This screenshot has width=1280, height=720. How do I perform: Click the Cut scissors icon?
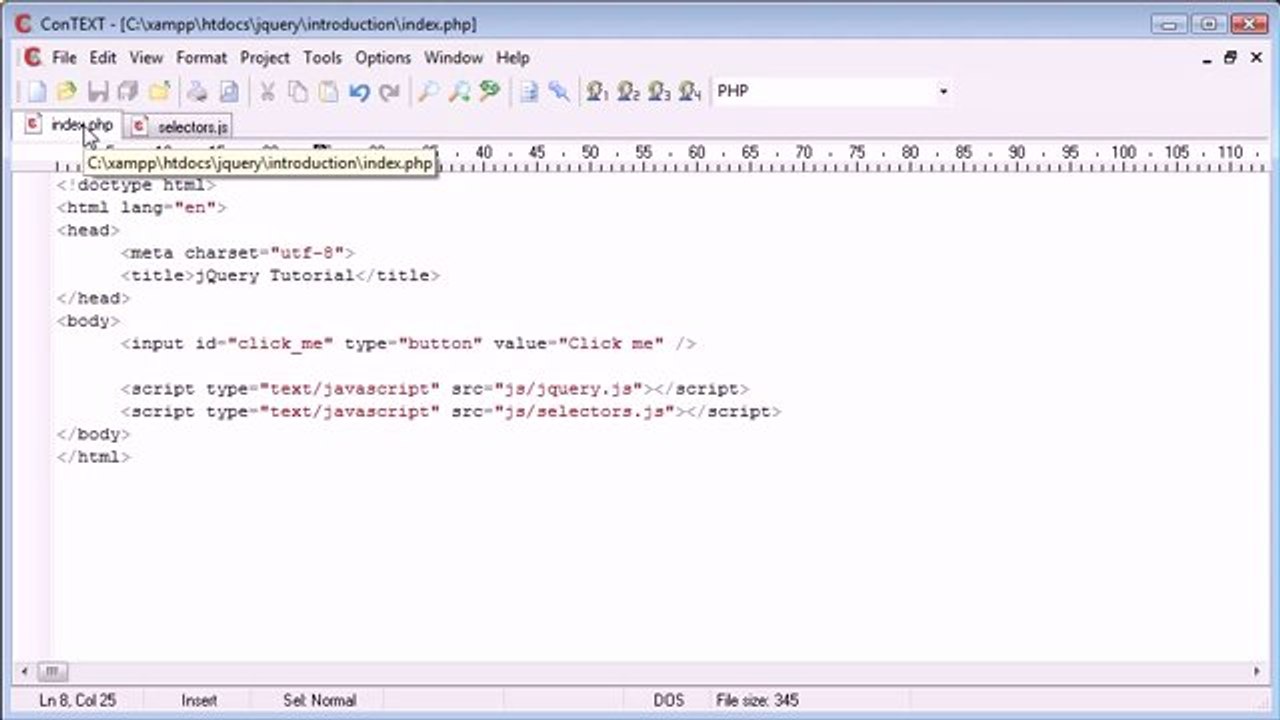click(x=268, y=92)
